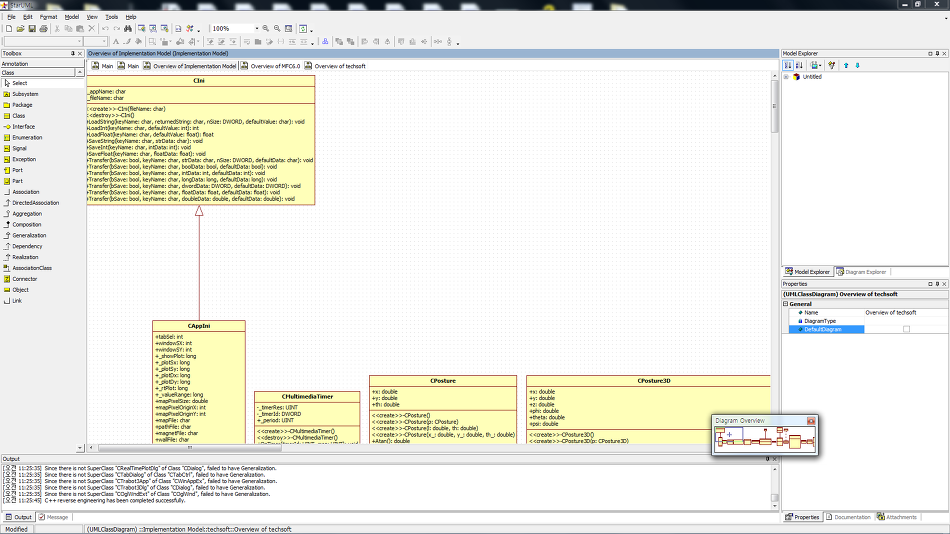Click the Enumeration tool in Toolbox
The height and width of the screenshot is (534, 950).
[x=27, y=138]
